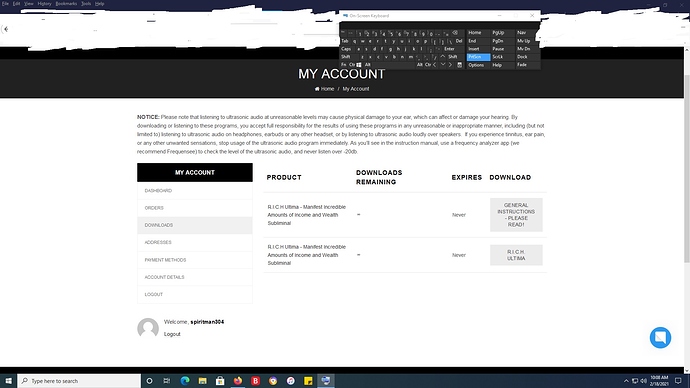Screen dimensions: 690x388
Task: Open Microsoft Edge from the taskbar
Action: click(185, 381)
